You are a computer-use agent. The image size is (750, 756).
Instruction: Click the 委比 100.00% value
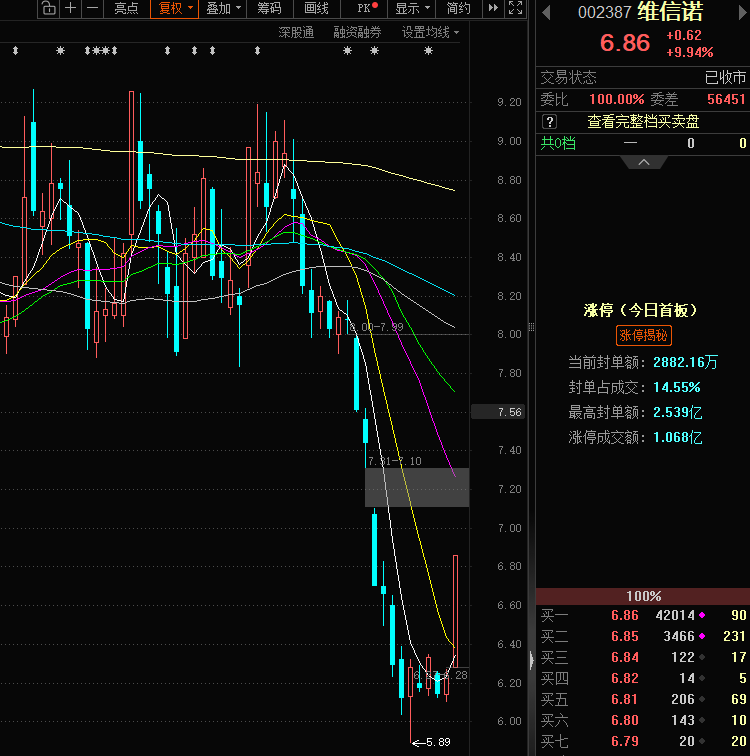point(616,99)
